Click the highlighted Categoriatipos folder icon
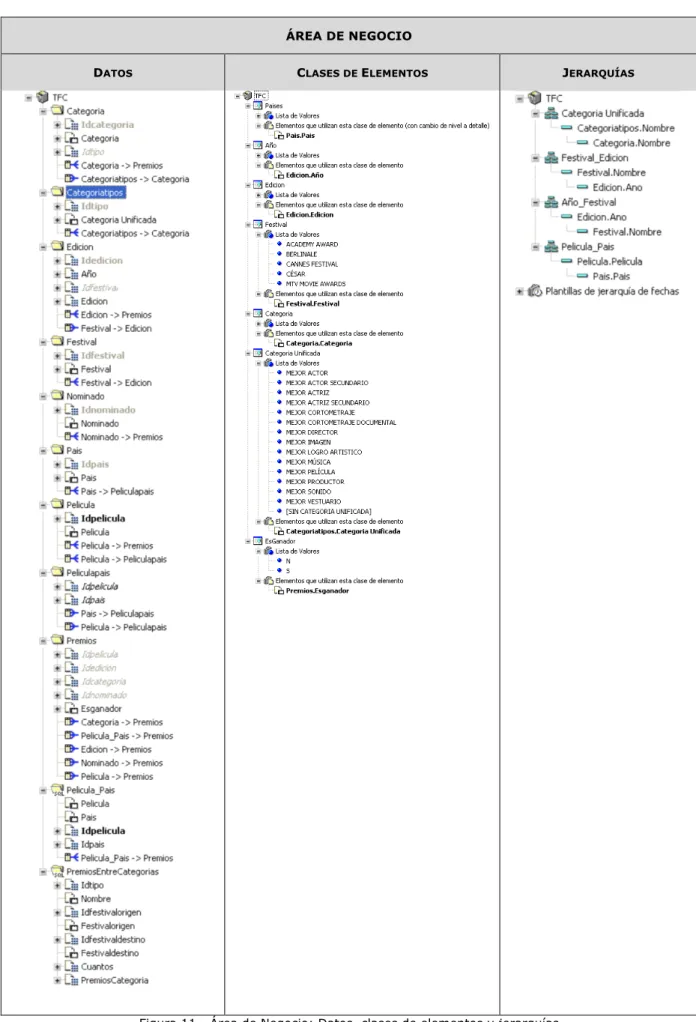 coord(57,192)
